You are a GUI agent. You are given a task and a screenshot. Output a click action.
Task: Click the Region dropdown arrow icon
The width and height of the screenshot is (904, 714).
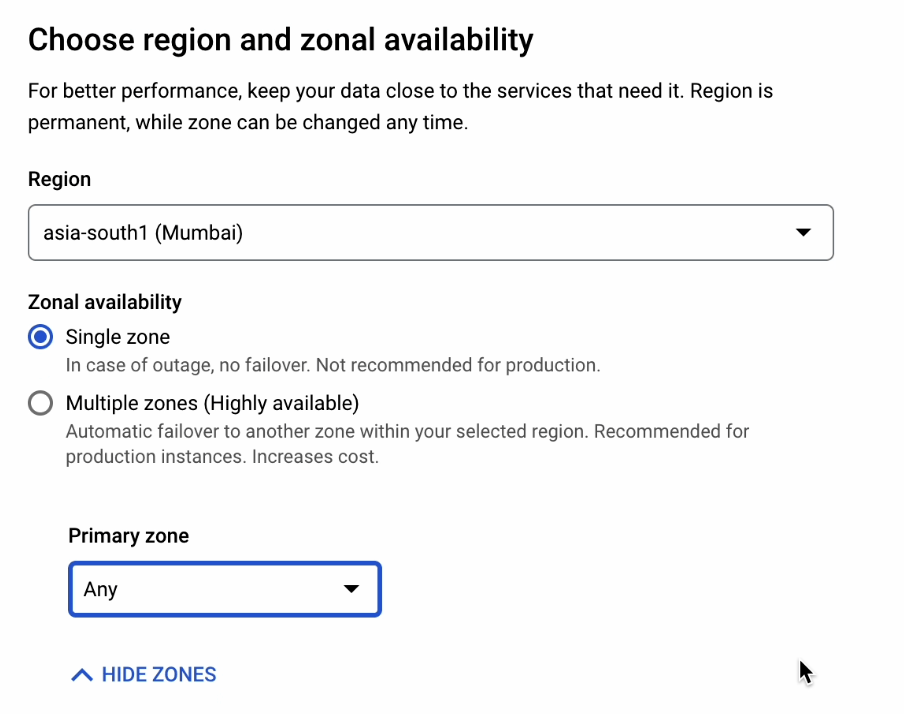pyautogui.click(x=802, y=233)
